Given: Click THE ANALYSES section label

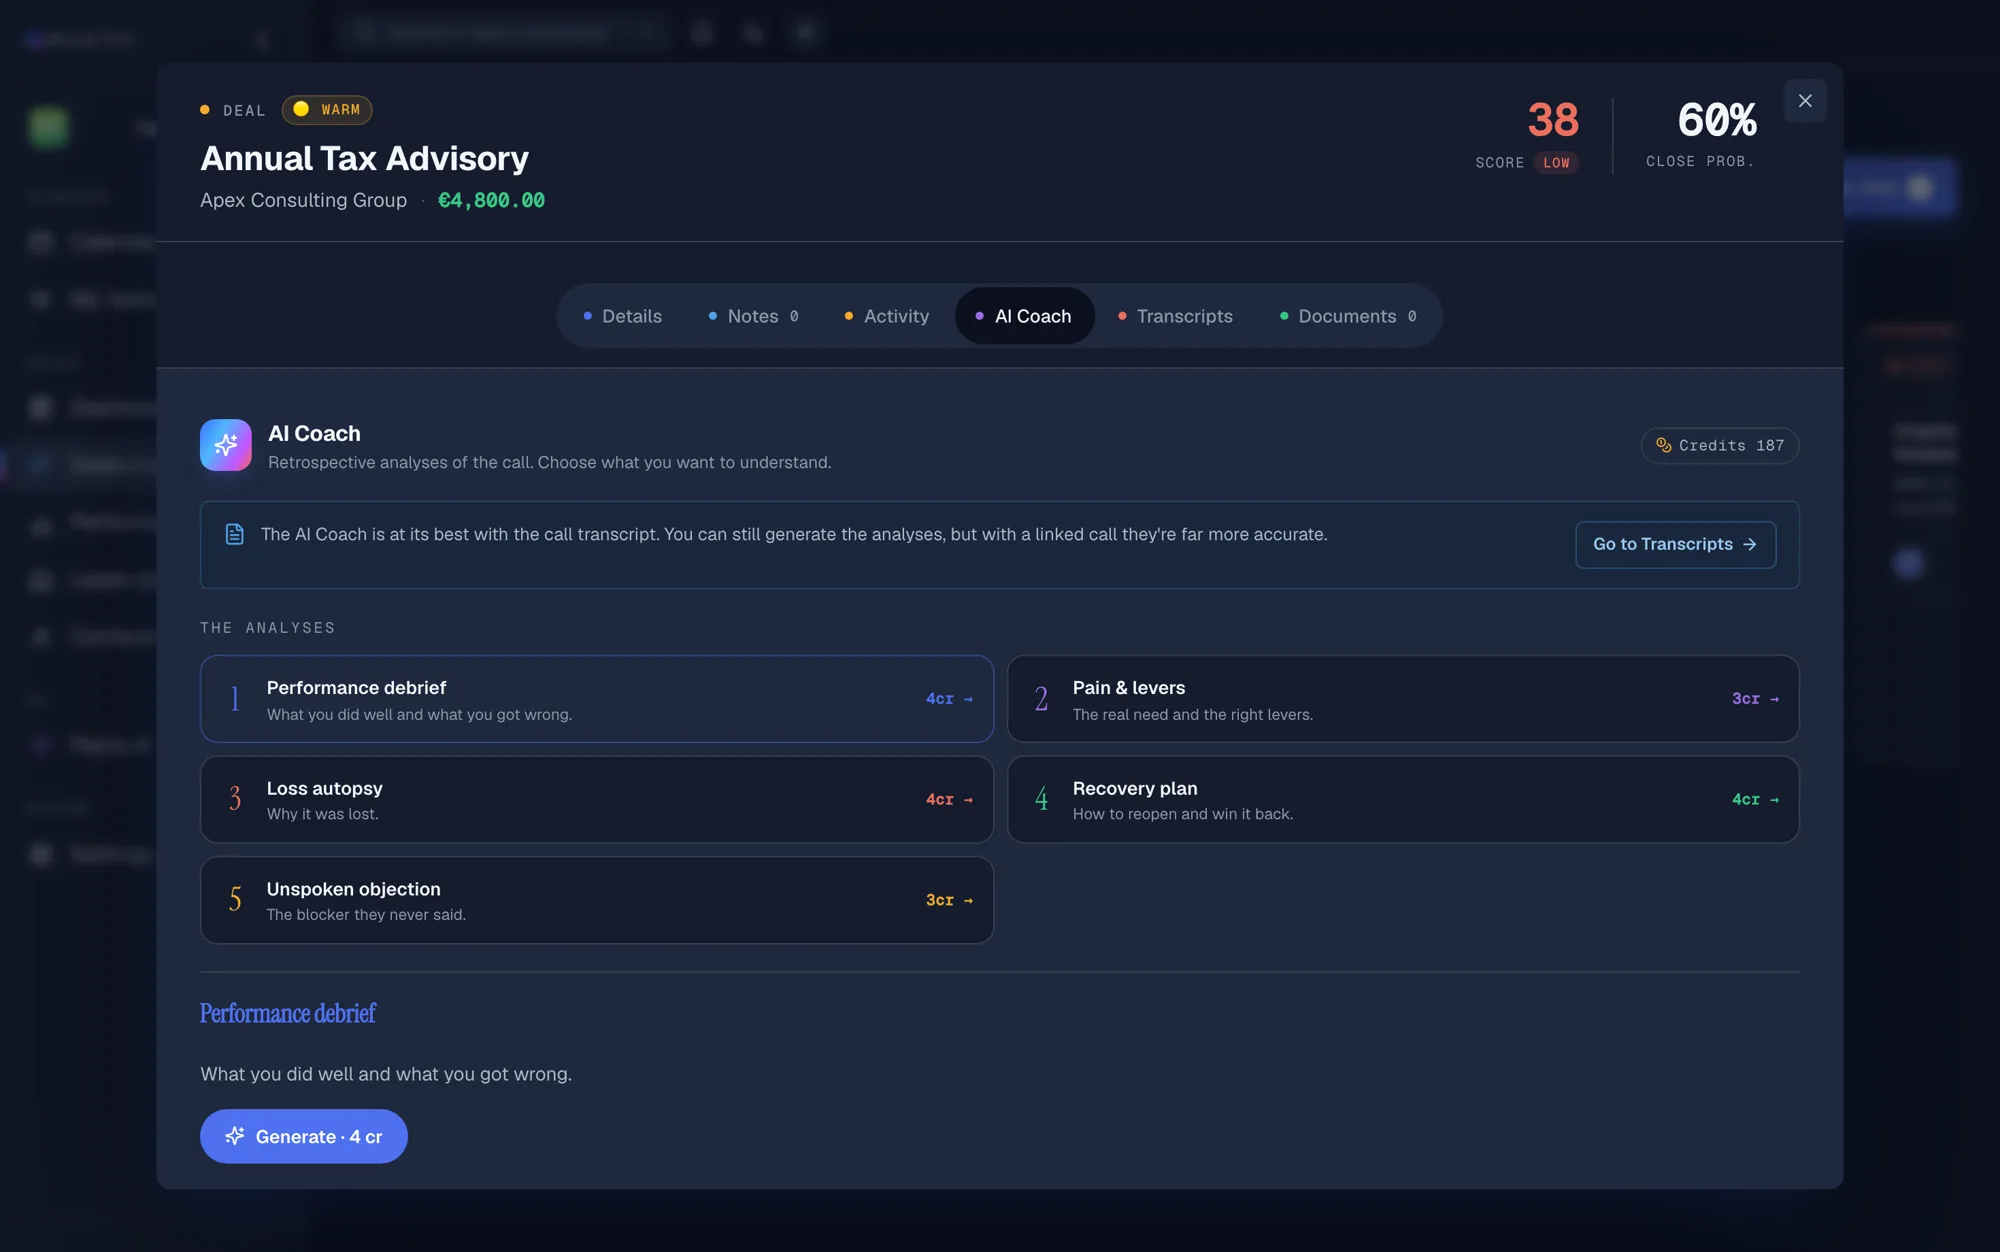Looking at the screenshot, I should click(268, 628).
